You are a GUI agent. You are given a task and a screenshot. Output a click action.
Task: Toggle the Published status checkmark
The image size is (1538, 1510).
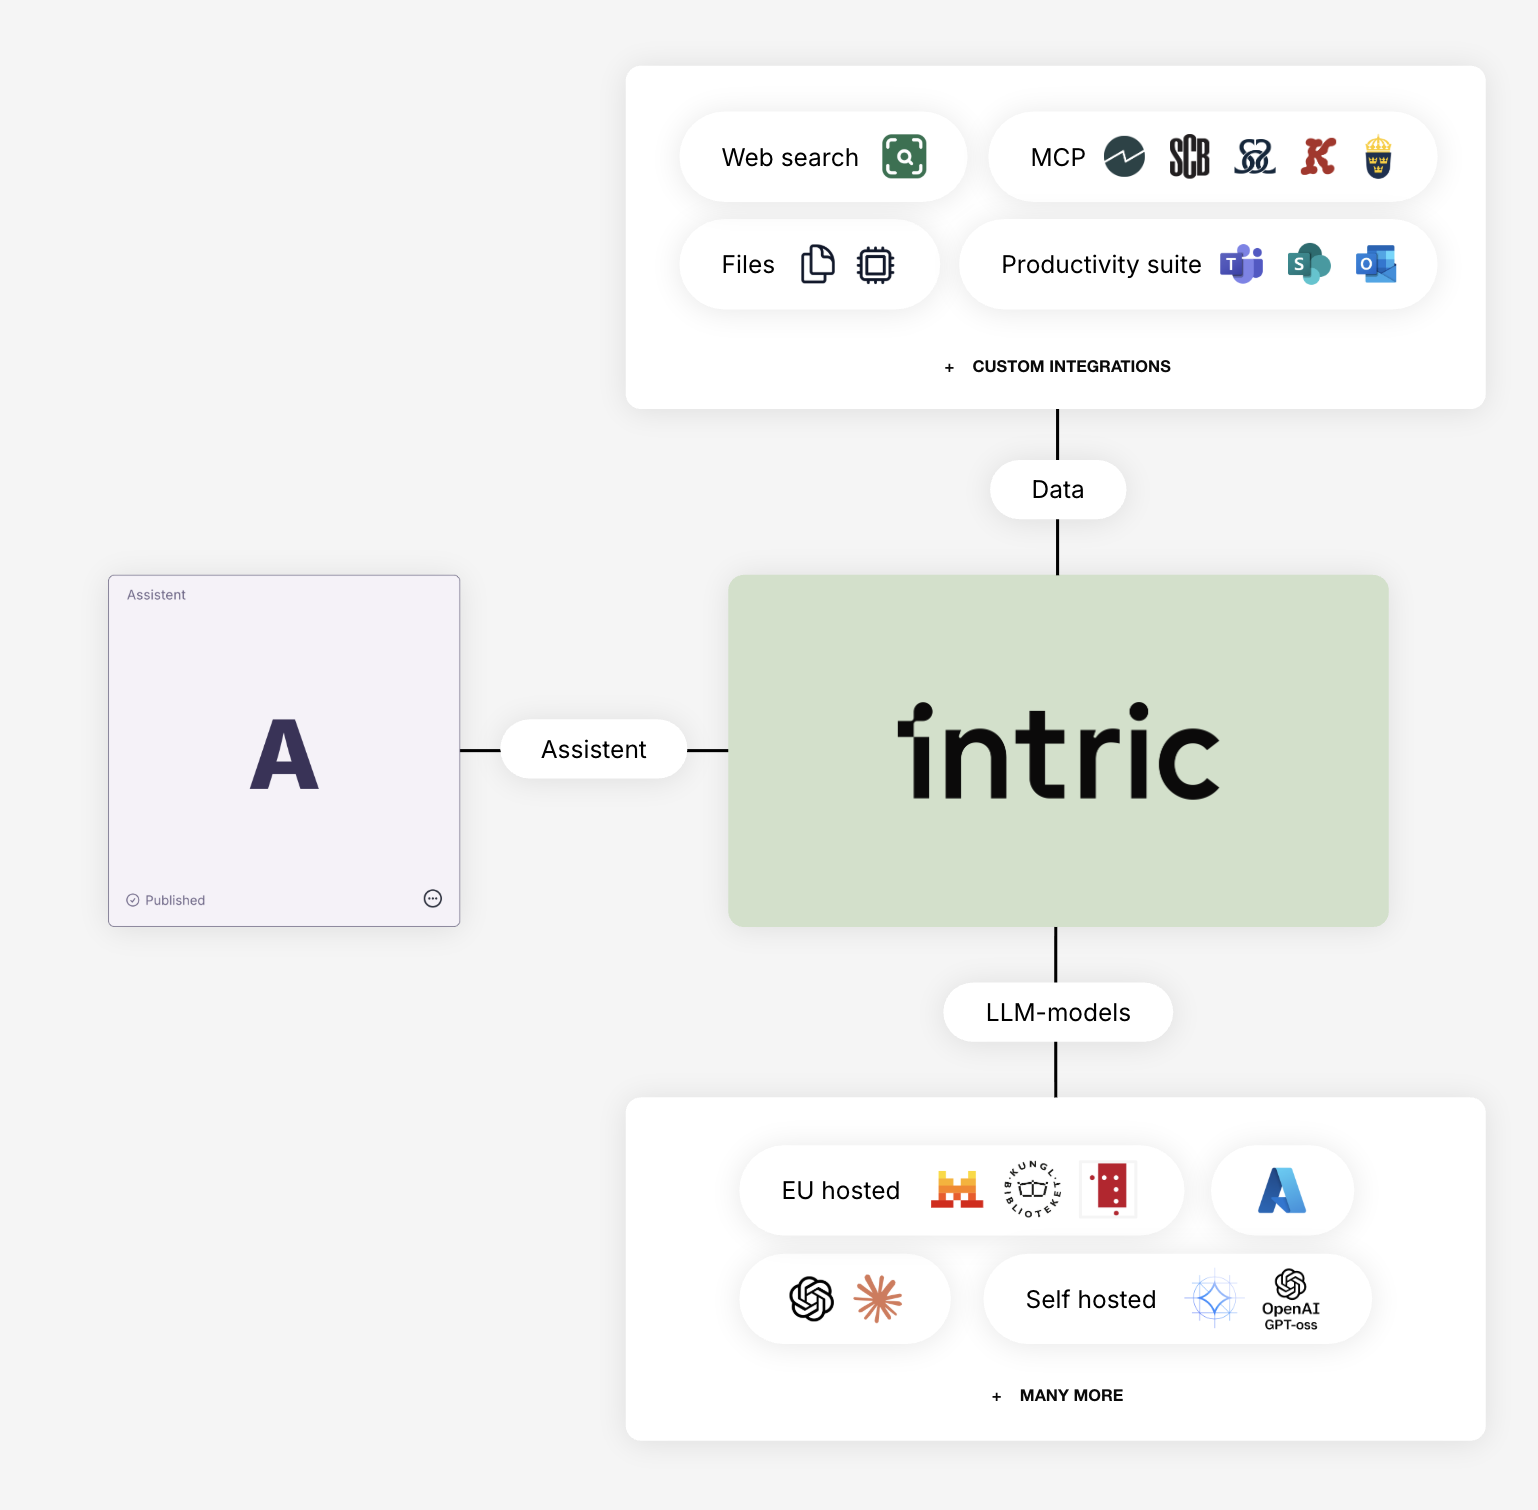[x=133, y=899]
